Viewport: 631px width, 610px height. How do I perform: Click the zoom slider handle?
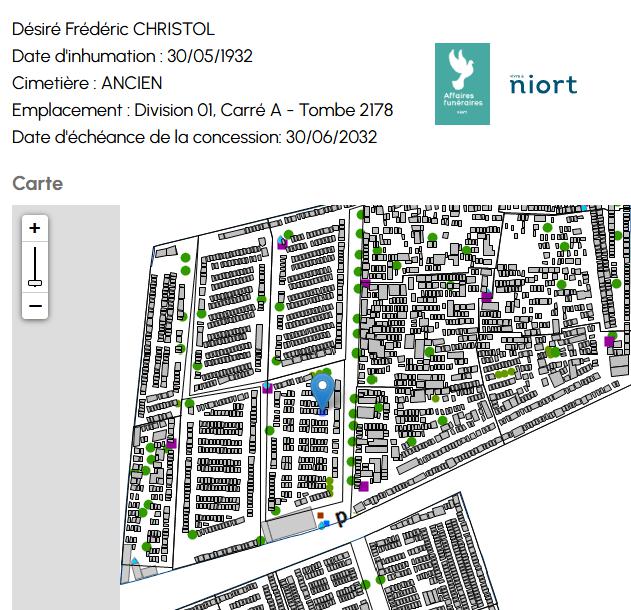[35, 283]
